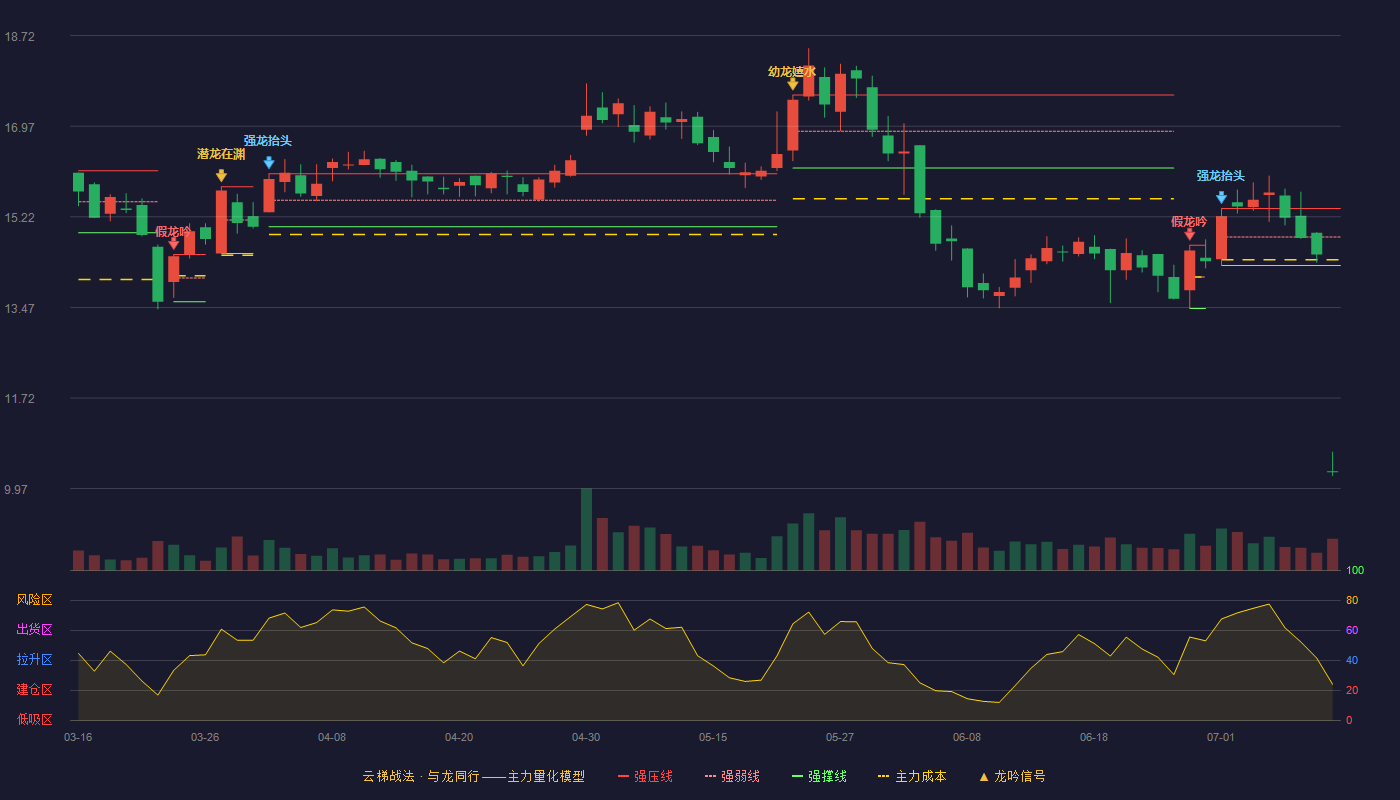Click the 05-27 date axis label
Screen dimensions: 1400x800
pyautogui.click(x=840, y=737)
